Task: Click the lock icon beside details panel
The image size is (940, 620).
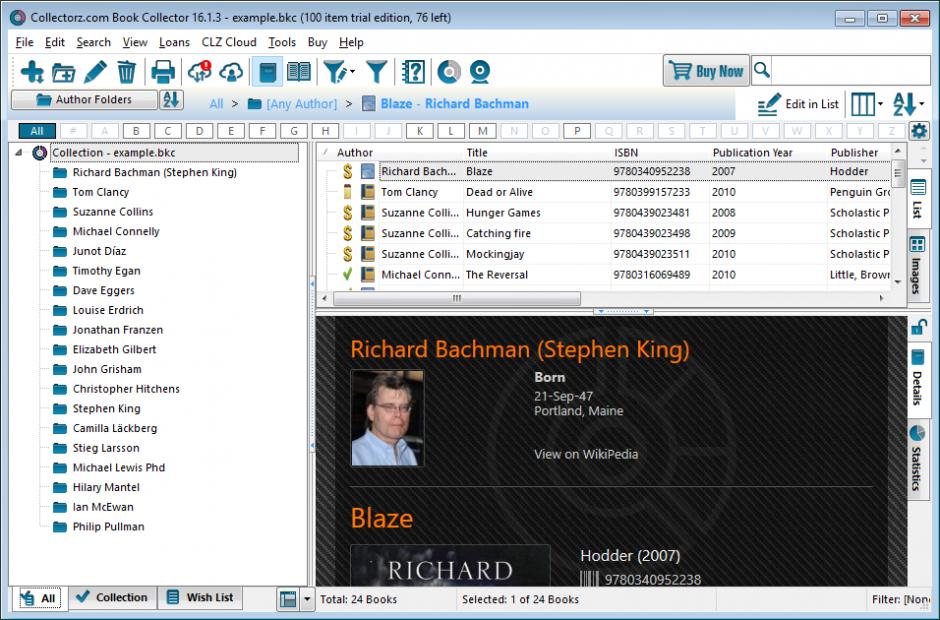Action: click(919, 327)
